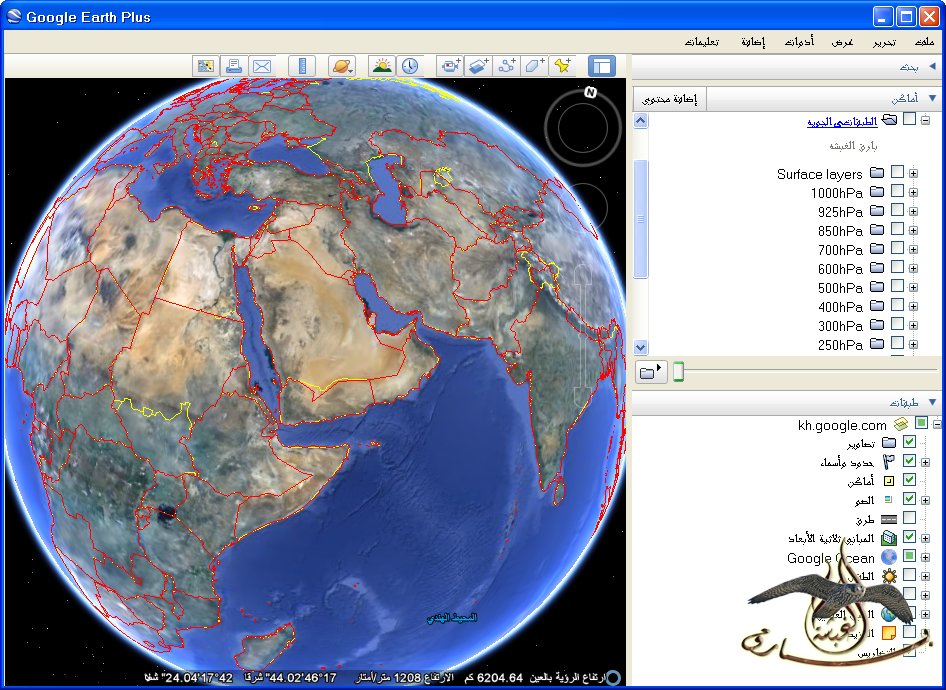Click the time slider handle under Places

pyautogui.click(x=679, y=372)
